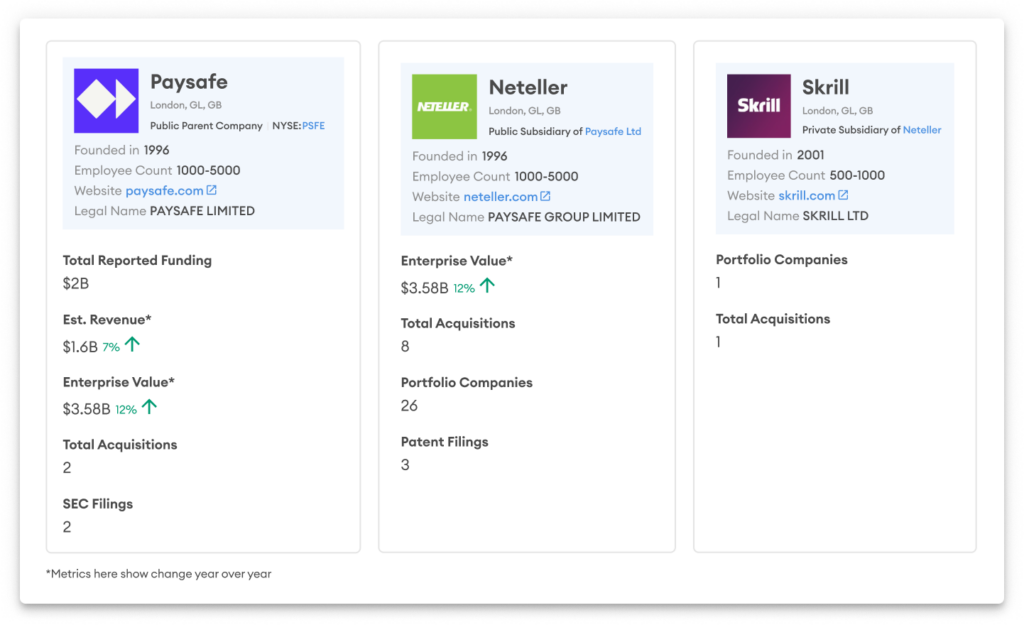This screenshot has width=1024, height=625.
Task: Click the Paysafe purple logo
Action: 106,101
